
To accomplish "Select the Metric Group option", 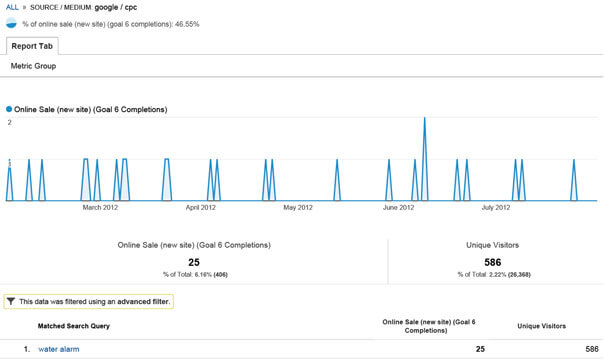I will (x=33, y=66).
